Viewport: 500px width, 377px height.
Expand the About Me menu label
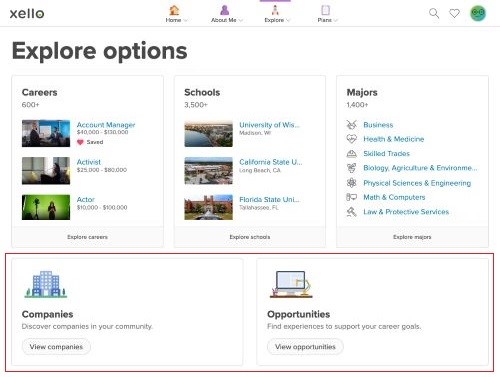point(227,20)
